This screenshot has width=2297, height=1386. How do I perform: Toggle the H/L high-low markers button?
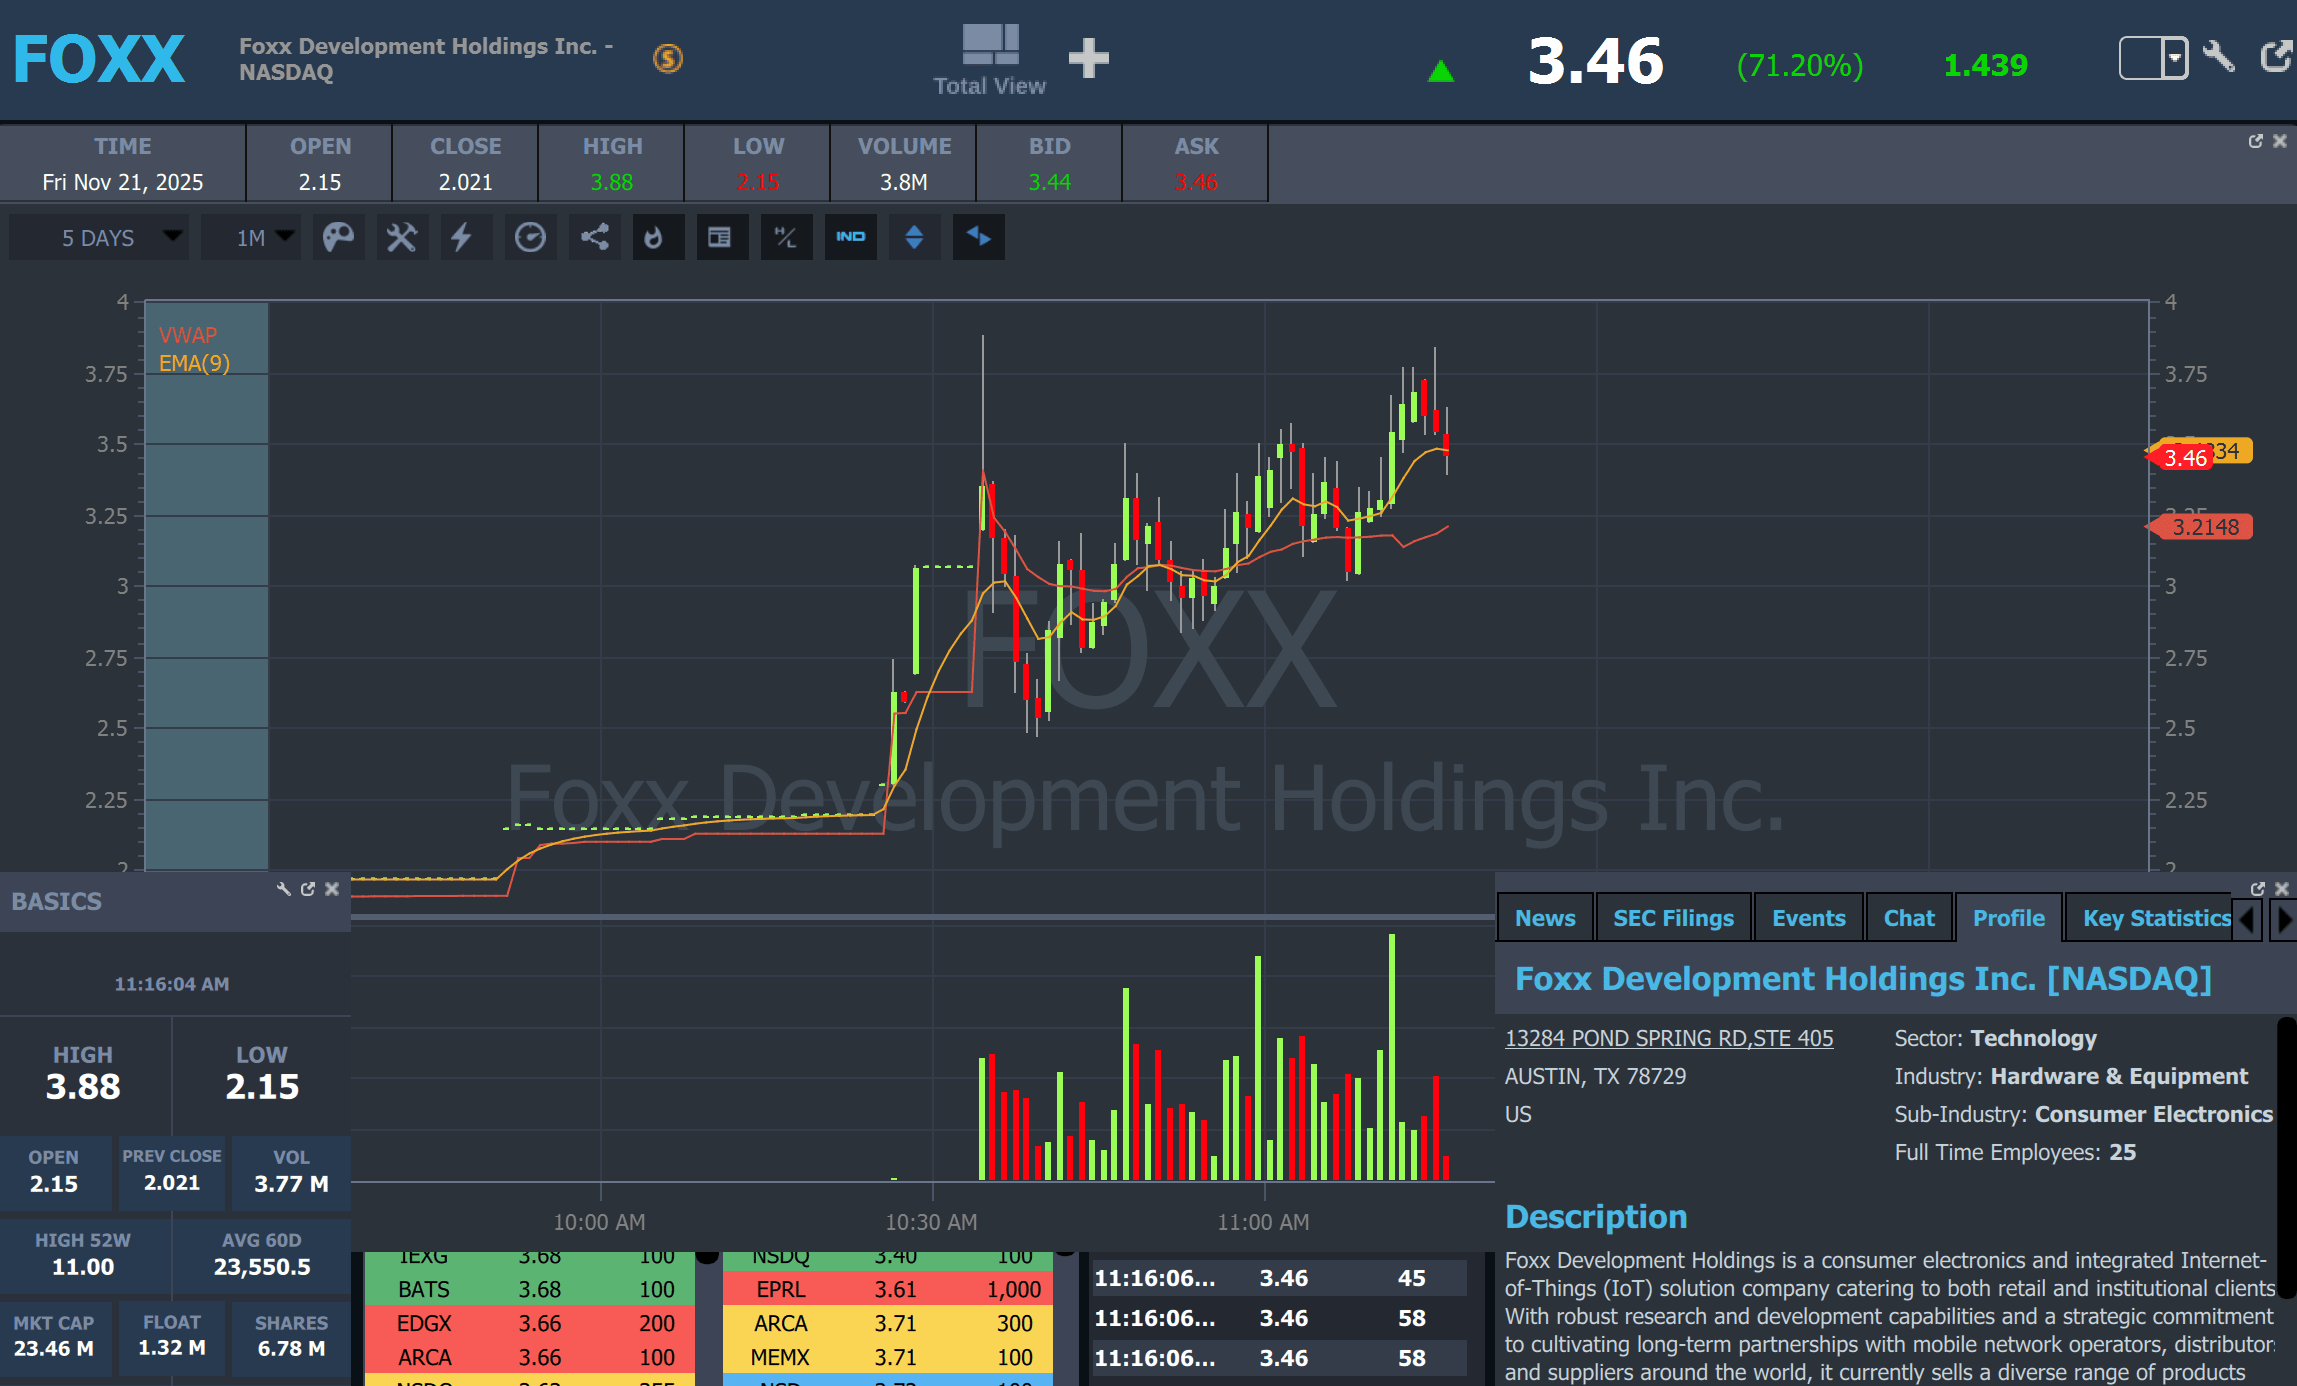click(786, 237)
